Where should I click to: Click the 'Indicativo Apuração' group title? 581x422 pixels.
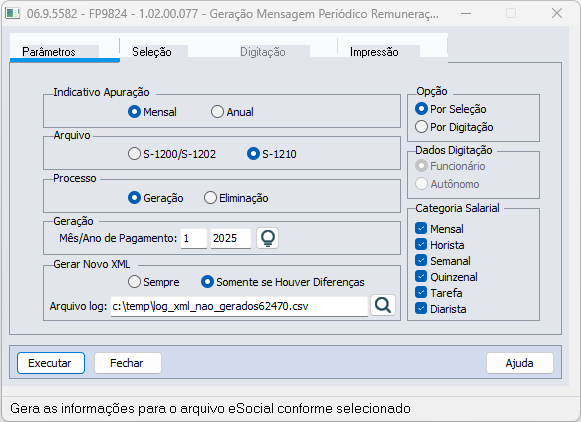tap(101, 92)
